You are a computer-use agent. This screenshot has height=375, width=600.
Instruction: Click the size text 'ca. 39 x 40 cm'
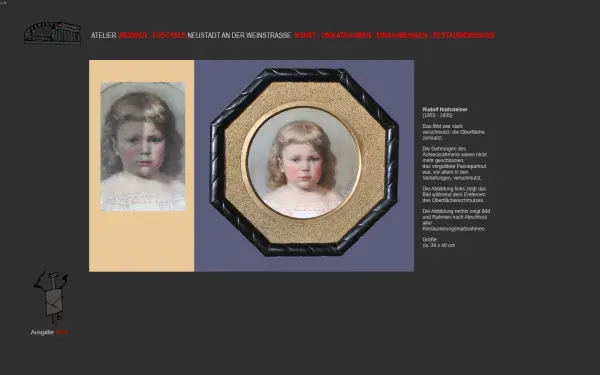439,245
